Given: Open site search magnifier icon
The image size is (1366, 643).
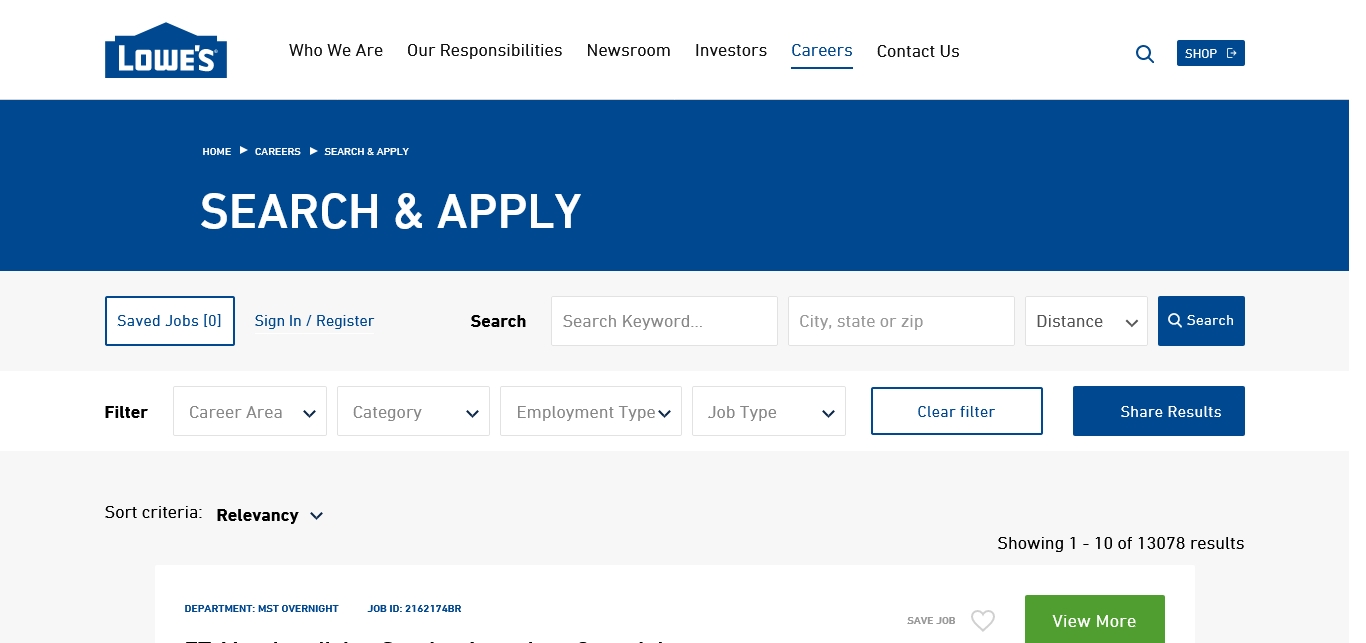Looking at the screenshot, I should 1145,54.
